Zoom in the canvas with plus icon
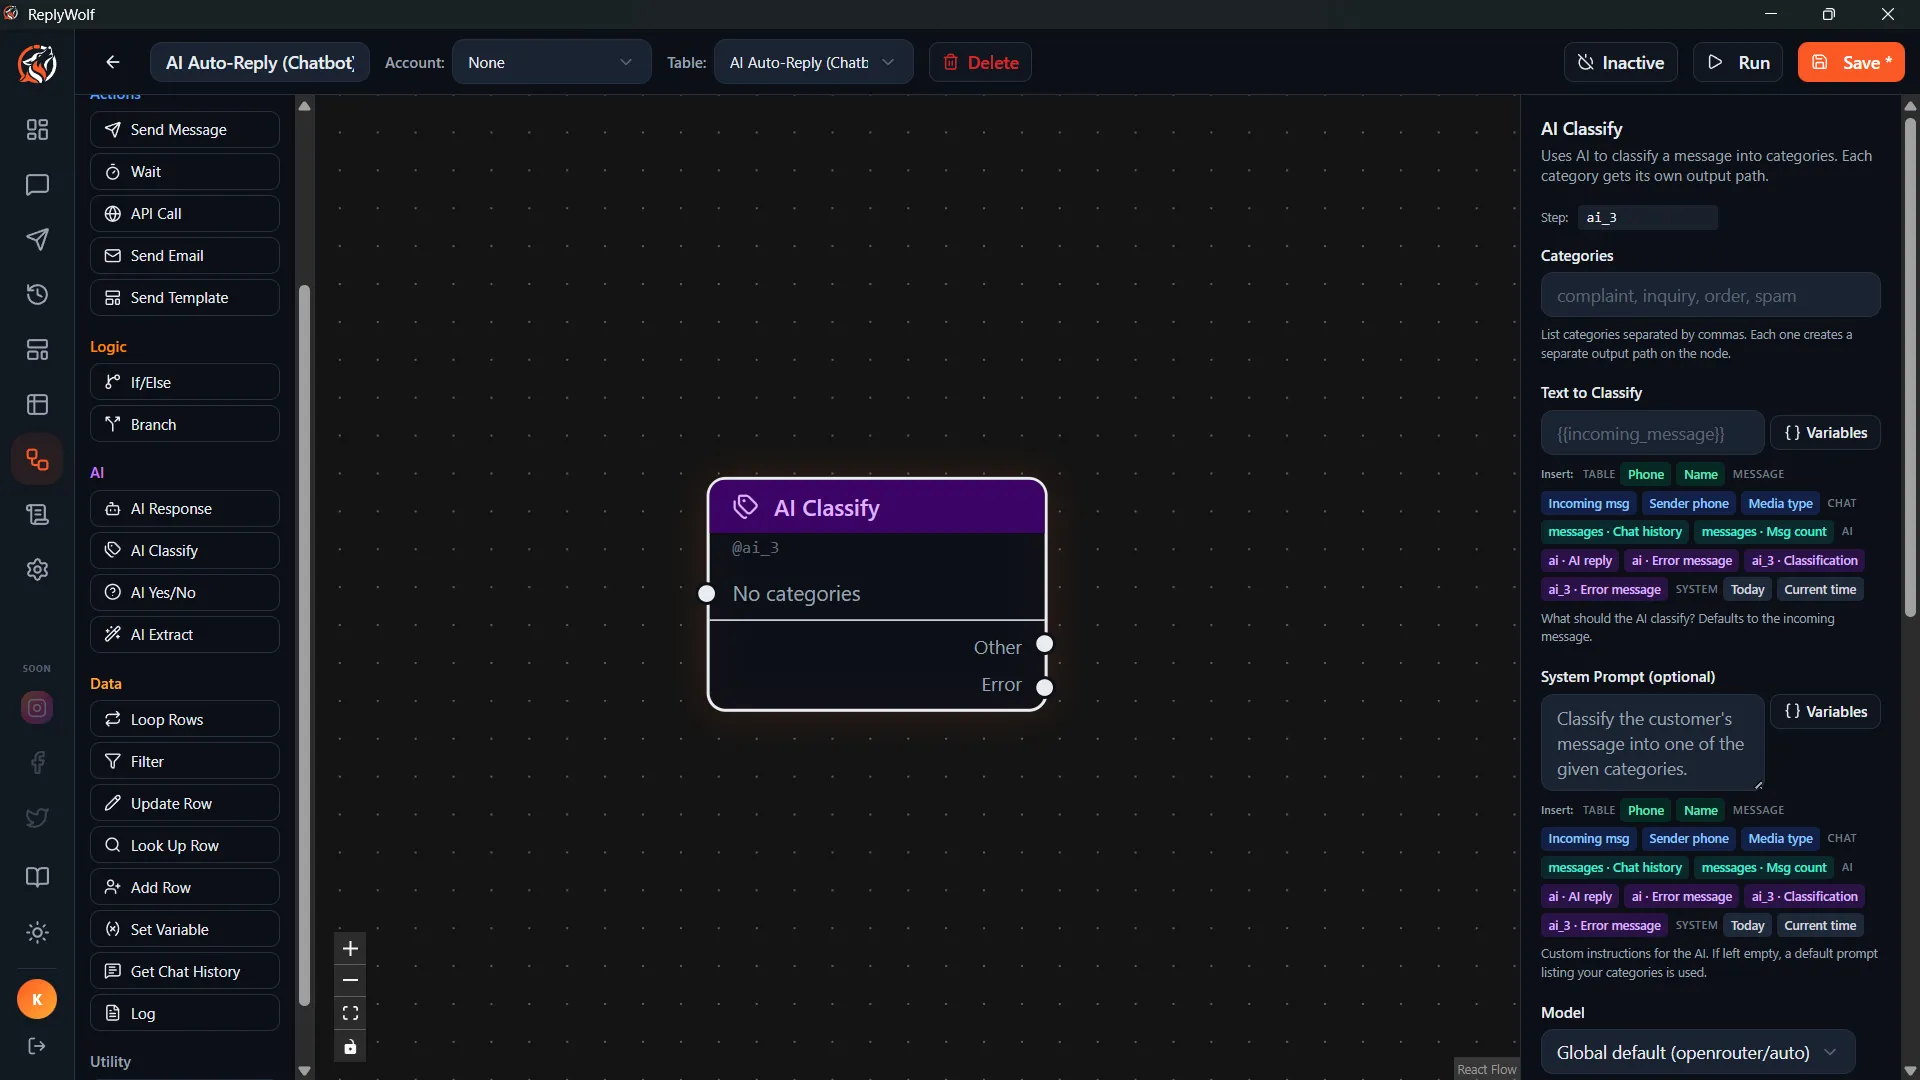This screenshot has height=1080, width=1920. coord(350,948)
